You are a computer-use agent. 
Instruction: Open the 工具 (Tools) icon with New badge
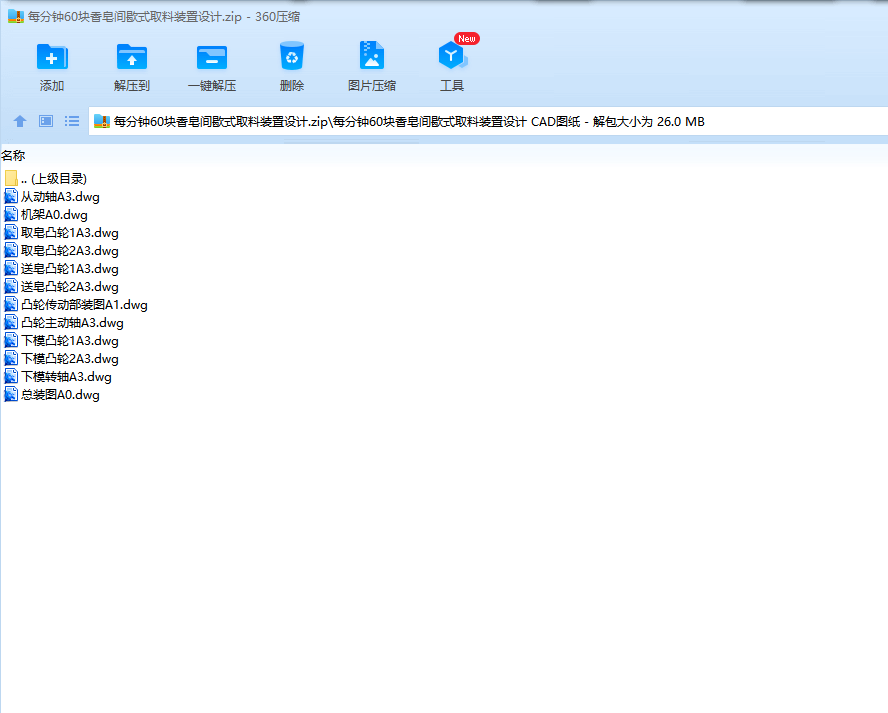coord(452,55)
